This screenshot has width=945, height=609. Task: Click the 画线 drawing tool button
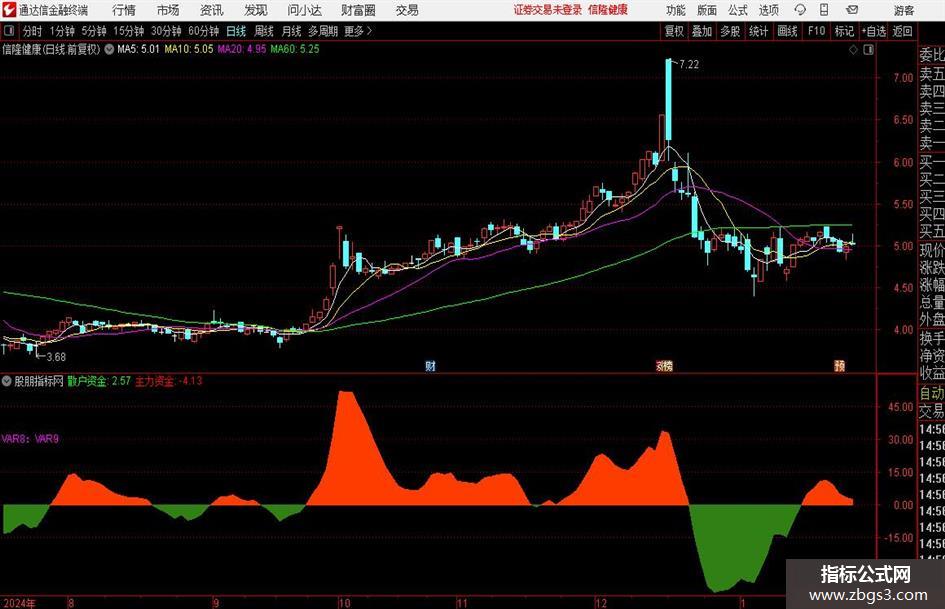pyautogui.click(x=787, y=31)
